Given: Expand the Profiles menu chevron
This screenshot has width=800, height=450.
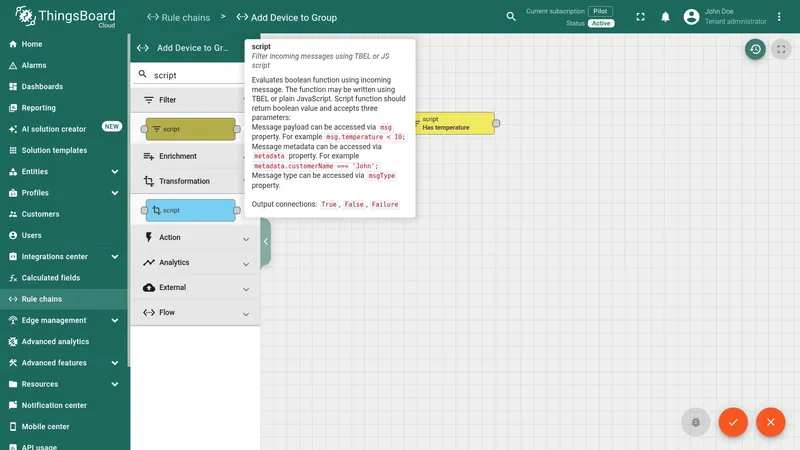Looking at the screenshot, I should pos(115,193).
